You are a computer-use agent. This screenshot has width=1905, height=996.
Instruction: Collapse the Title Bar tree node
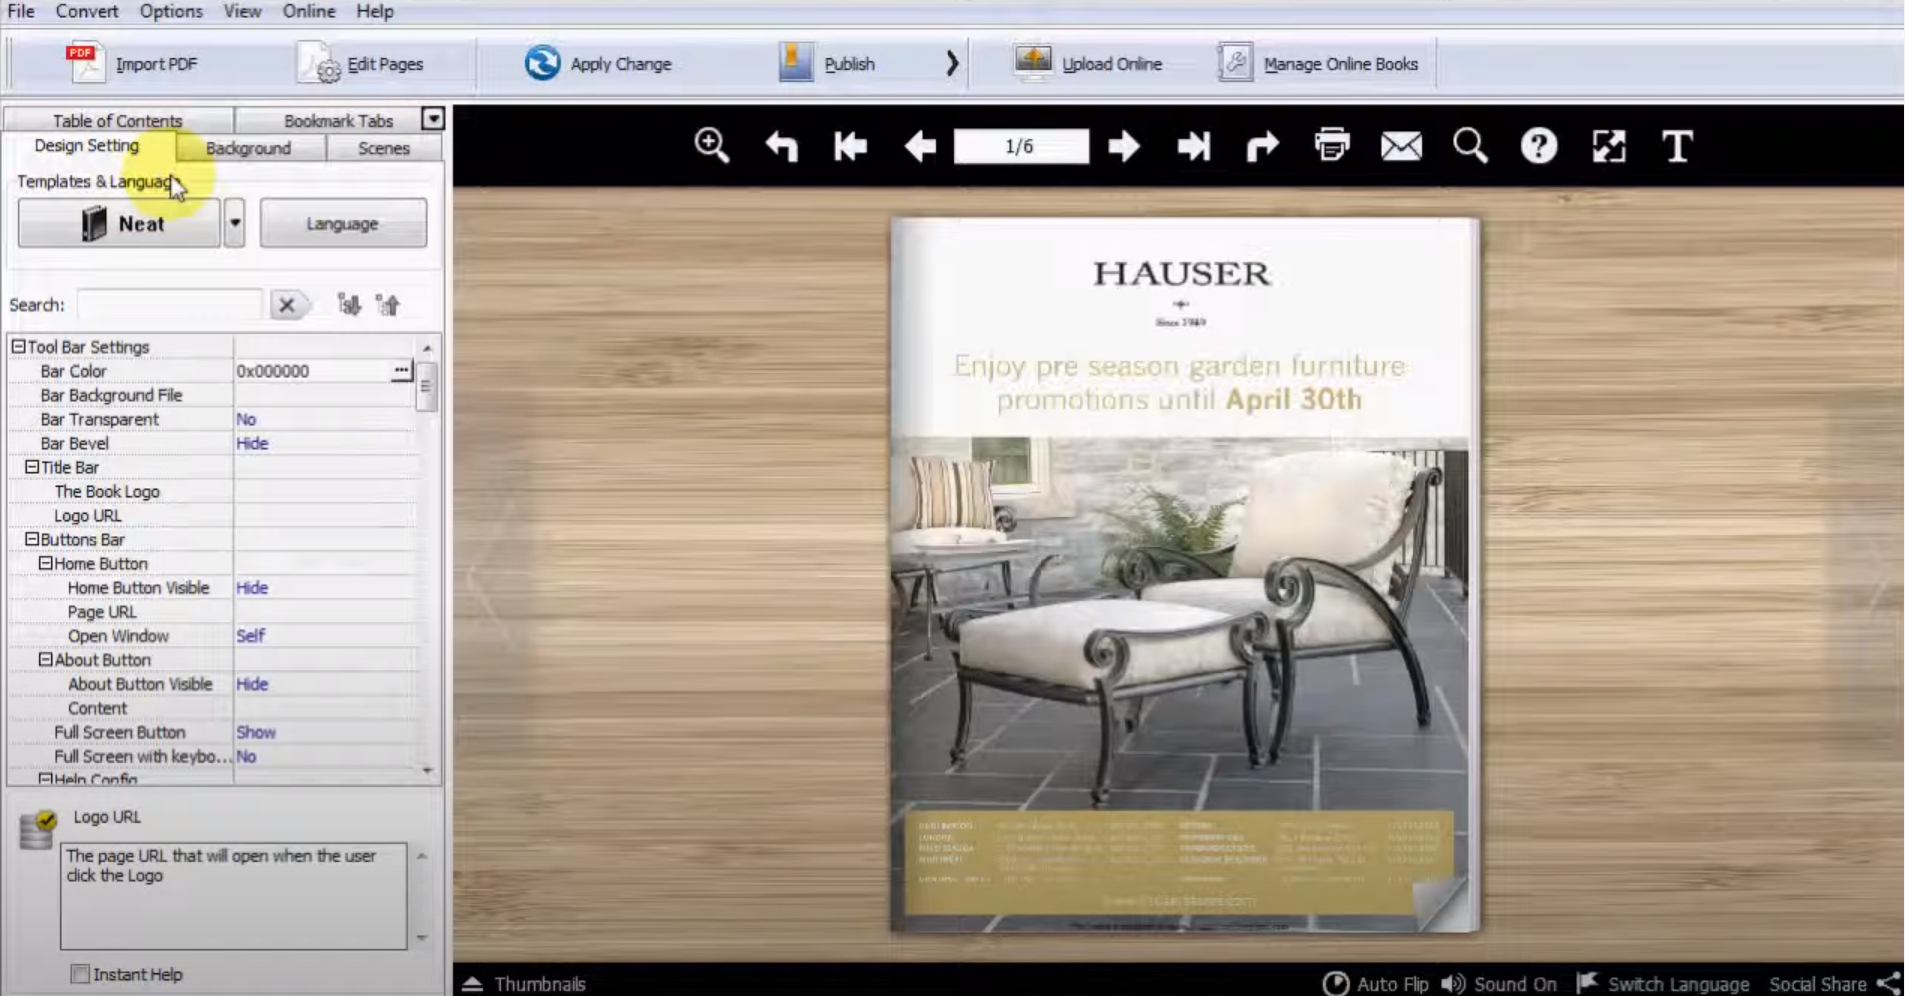point(32,467)
